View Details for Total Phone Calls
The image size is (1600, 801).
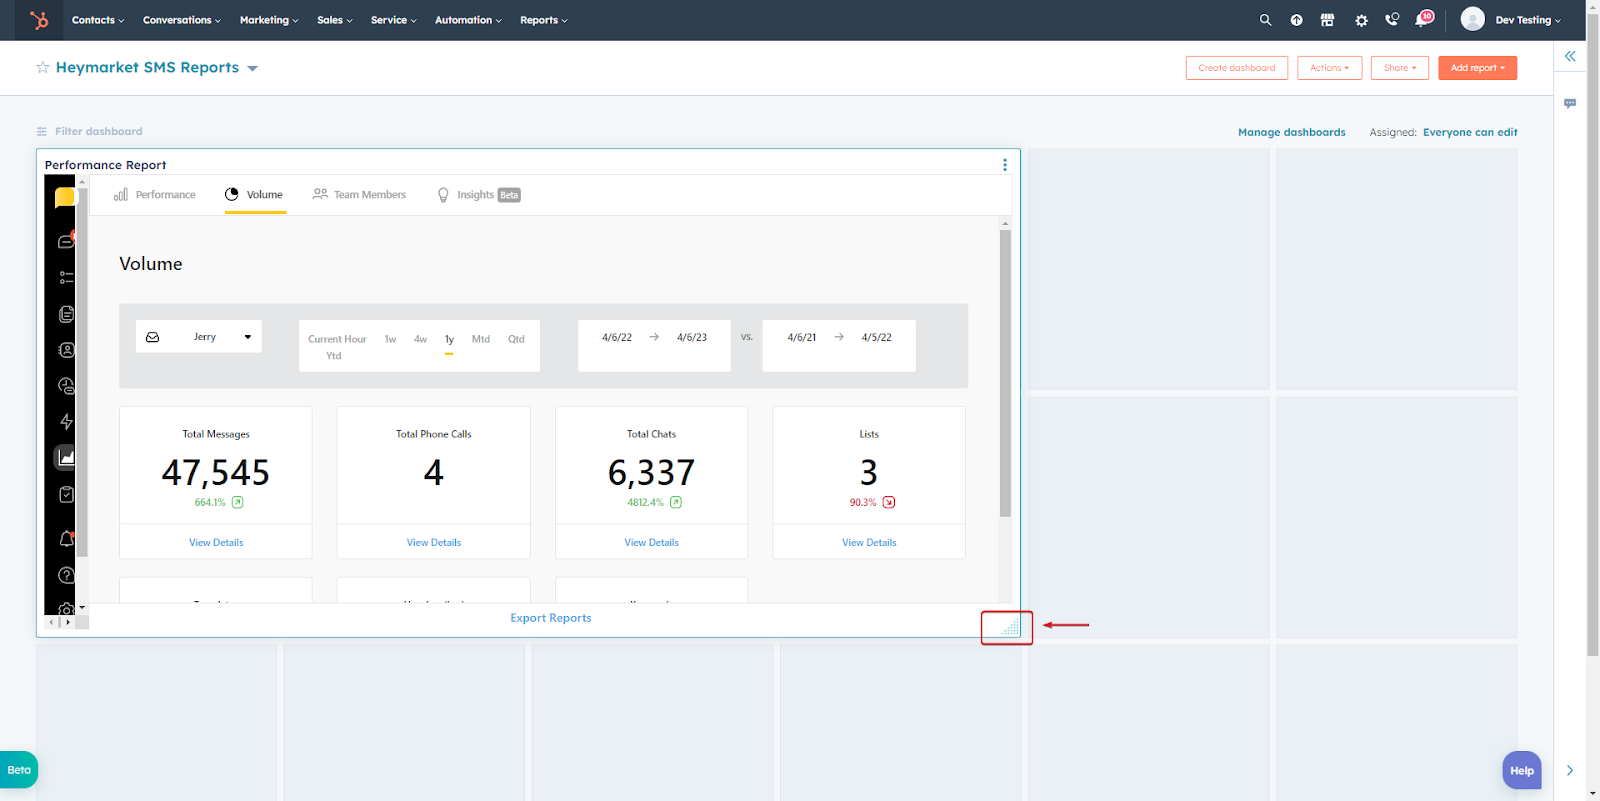[434, 543]
